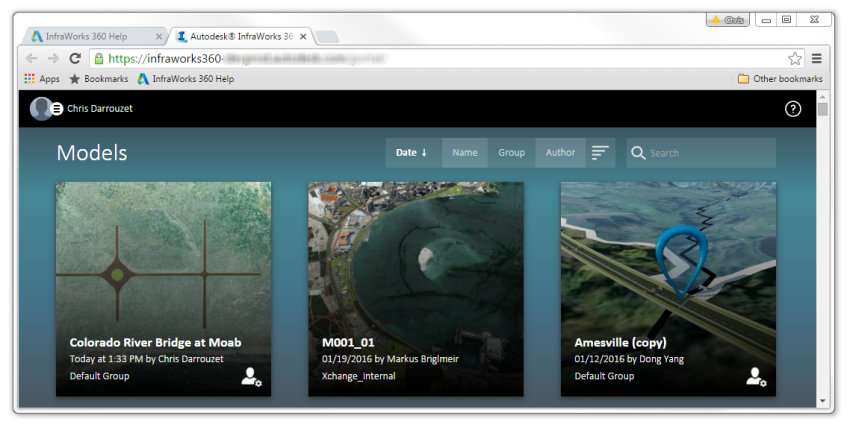Click Default Group on the Amesville card
850x427 pixels.
coord(604,376)
